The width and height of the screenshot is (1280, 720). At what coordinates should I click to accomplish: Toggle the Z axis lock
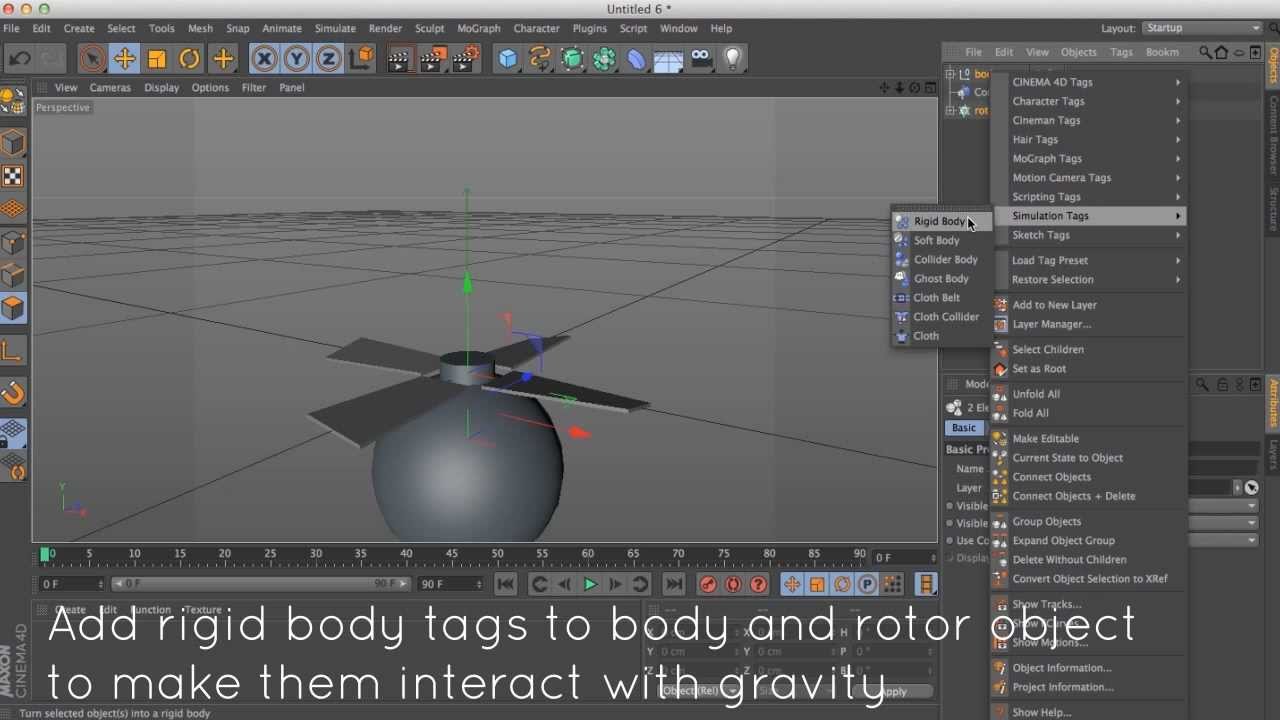point(329,59)
